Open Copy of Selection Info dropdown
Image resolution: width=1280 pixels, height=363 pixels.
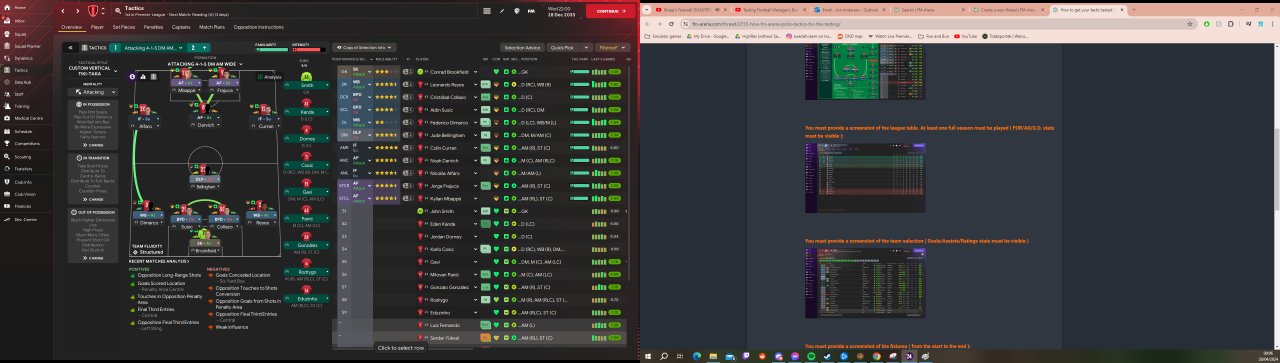(x=363, y=47)
